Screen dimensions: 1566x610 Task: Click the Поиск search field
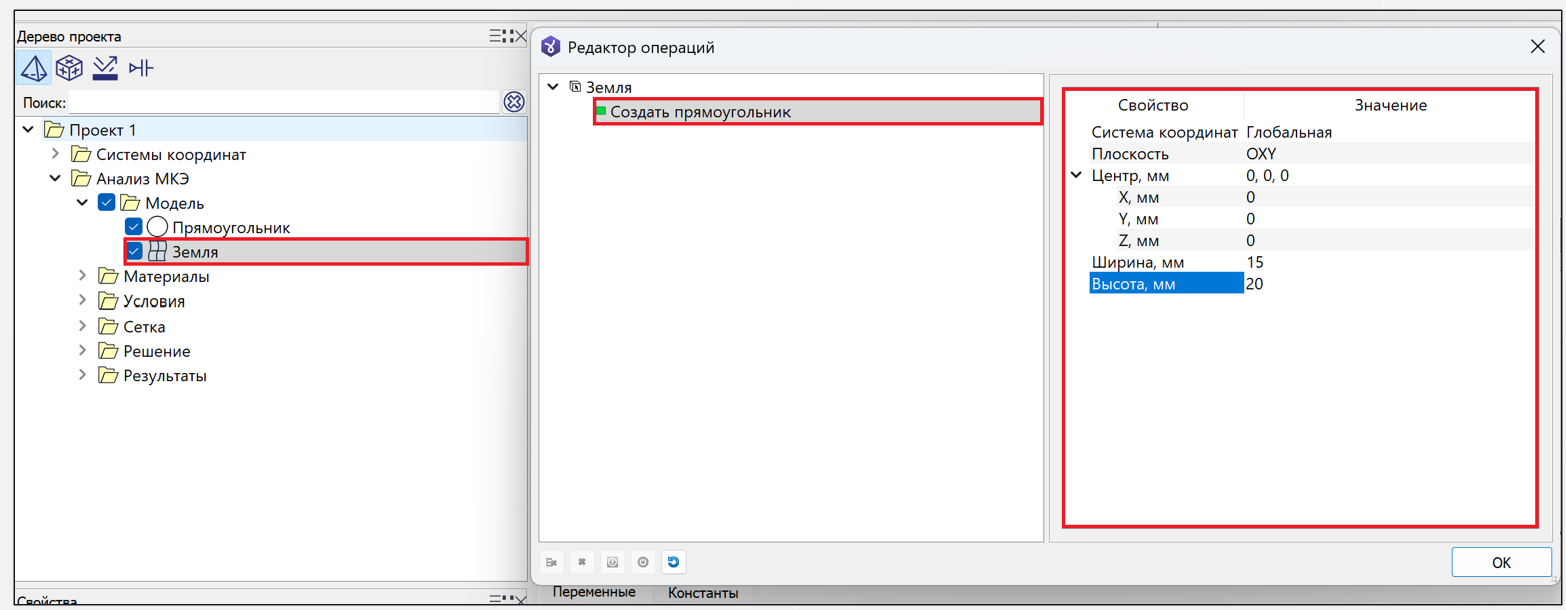point(283,102)
